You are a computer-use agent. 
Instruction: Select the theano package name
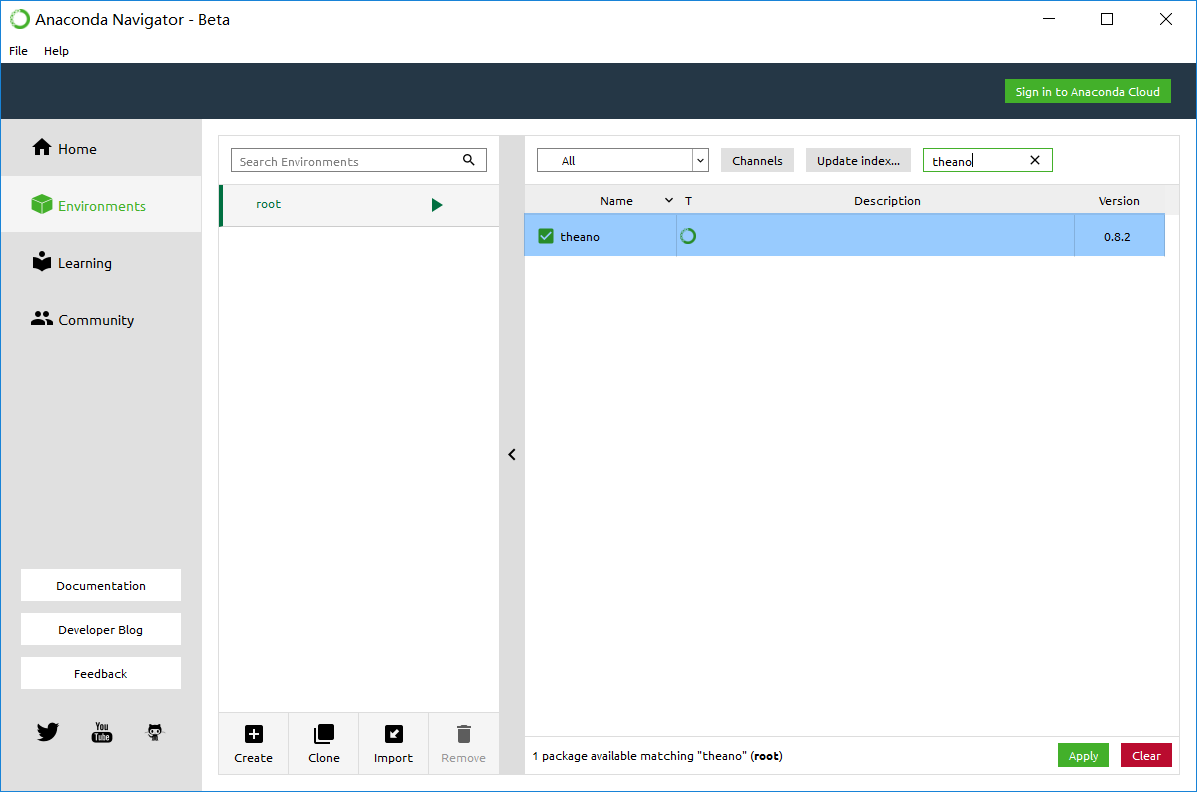(x=580, y=237)
